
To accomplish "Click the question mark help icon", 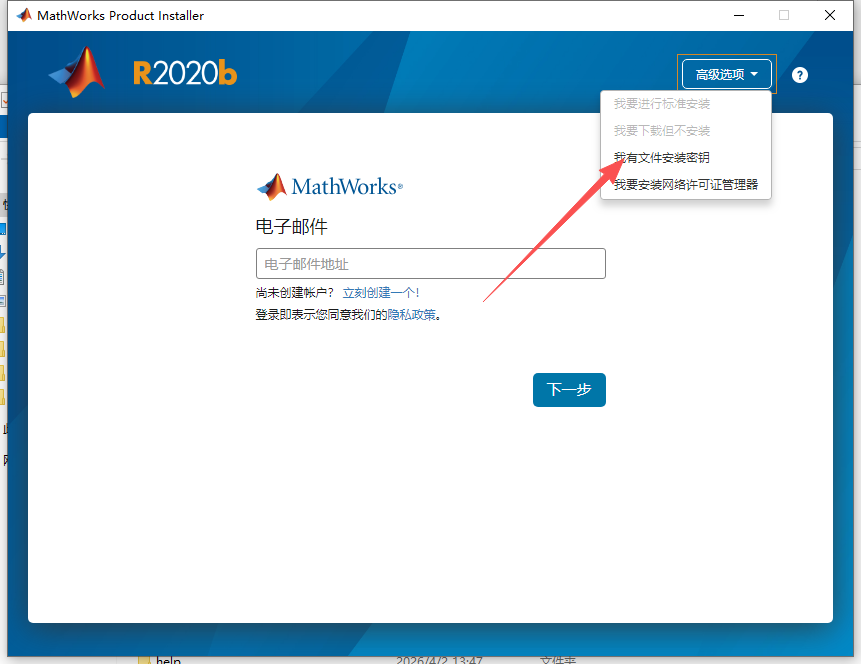I will (799, 74).
